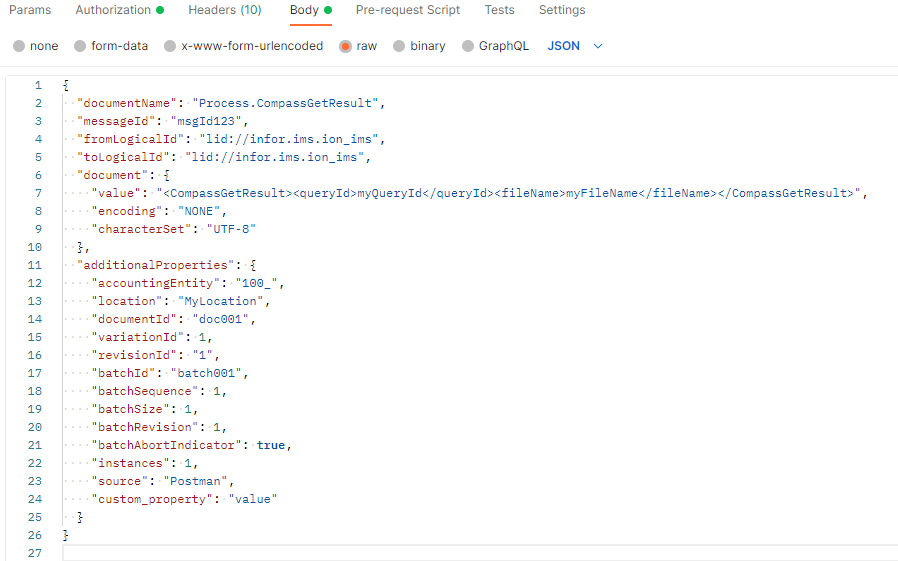This screenshot has width=898, height=561.
Task: Click the chevron beside JSON
Action: 598,46
